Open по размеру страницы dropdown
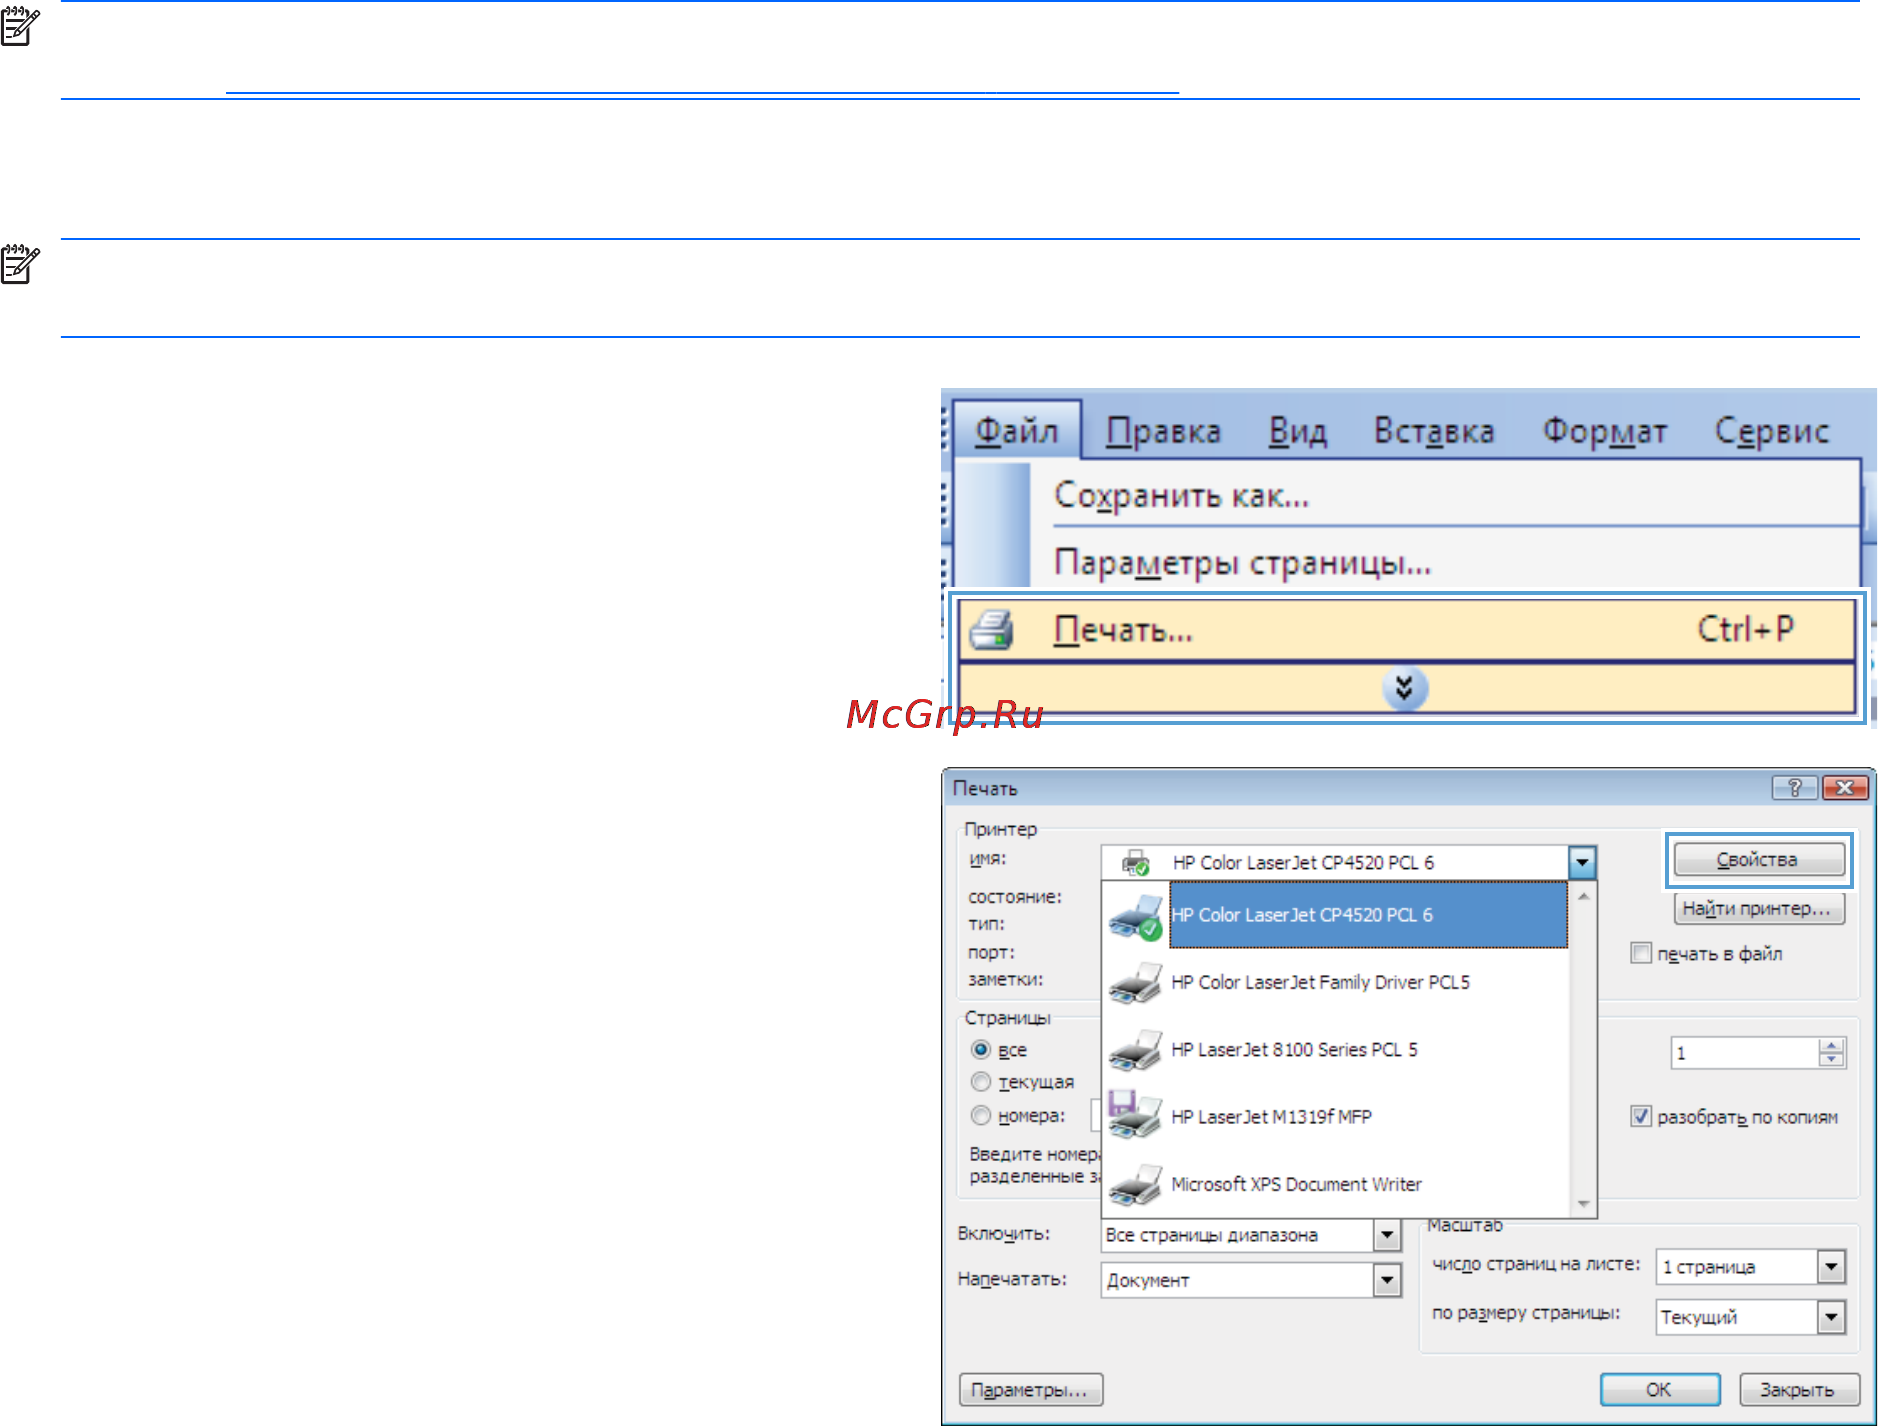The image size is (1878, 1426). pyautogui.click(x=1831, y=1317)
